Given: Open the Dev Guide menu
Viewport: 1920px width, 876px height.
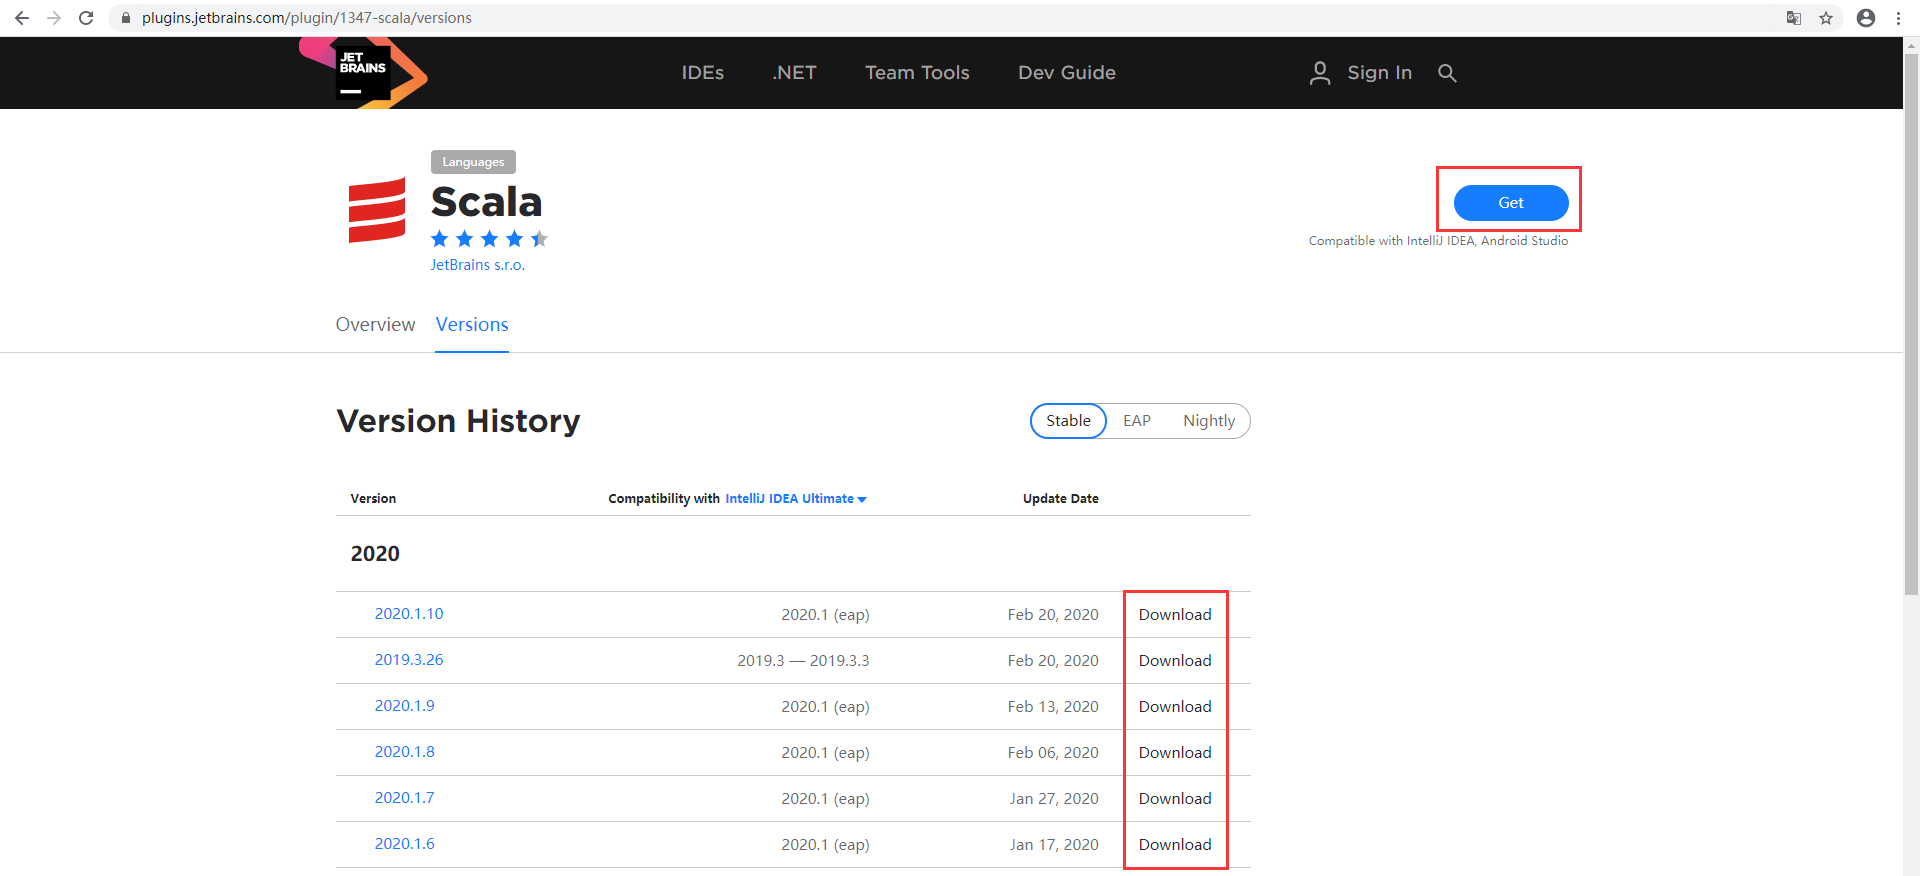Looking at the screenshot, I should point(1067,73).
